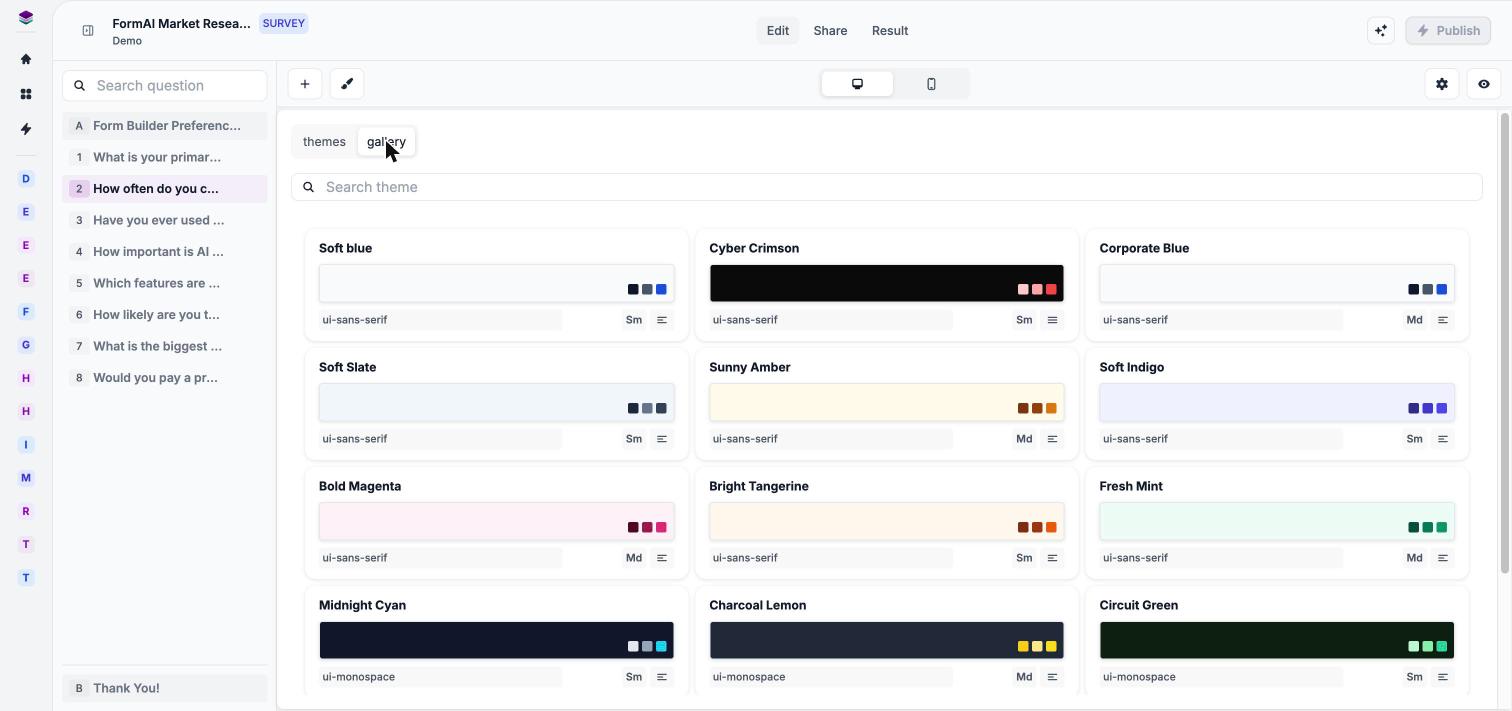1512x711 pixels.
Task: Click Md size label on Corporate Blue
Action: coord(1414,320)
